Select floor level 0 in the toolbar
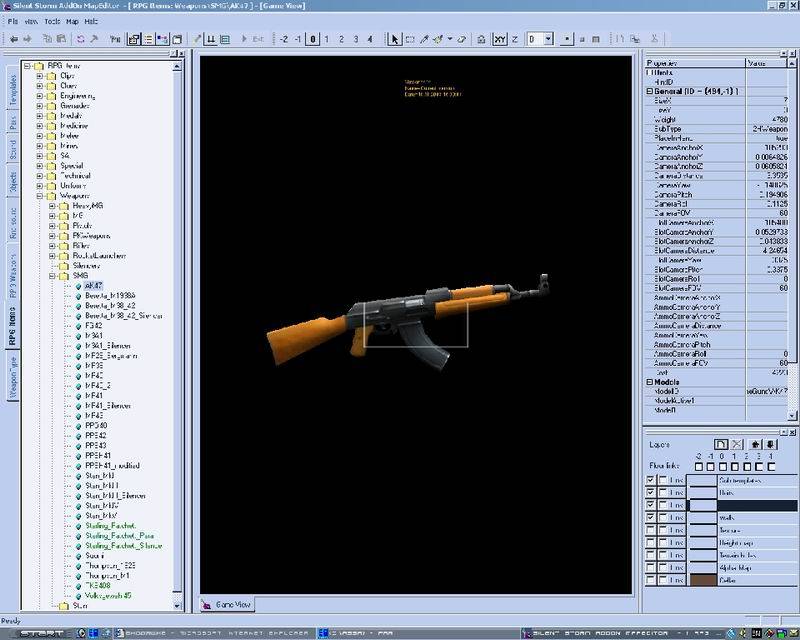The image size is (800, 640). pyautogui.click(x=313, y=39)
